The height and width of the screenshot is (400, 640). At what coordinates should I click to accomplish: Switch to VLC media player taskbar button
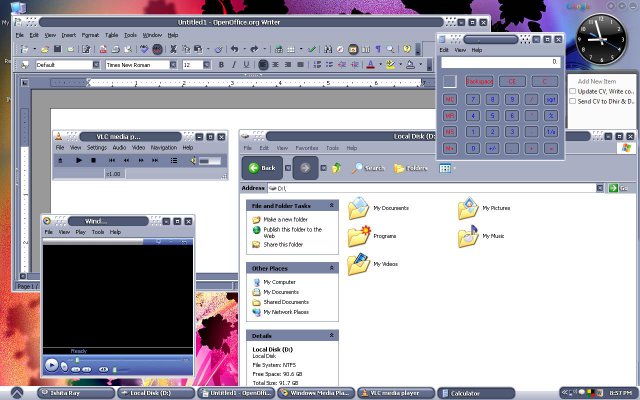pos(396,393)
